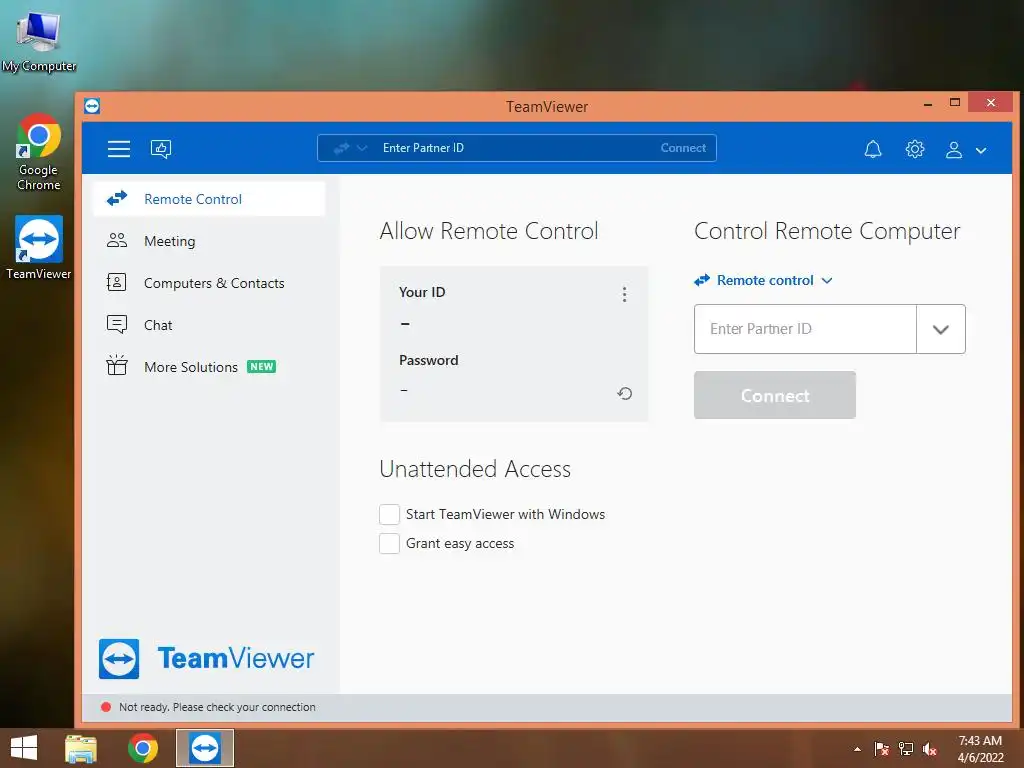Refresh the password with the circular arrow

click(x=624, y=393)
